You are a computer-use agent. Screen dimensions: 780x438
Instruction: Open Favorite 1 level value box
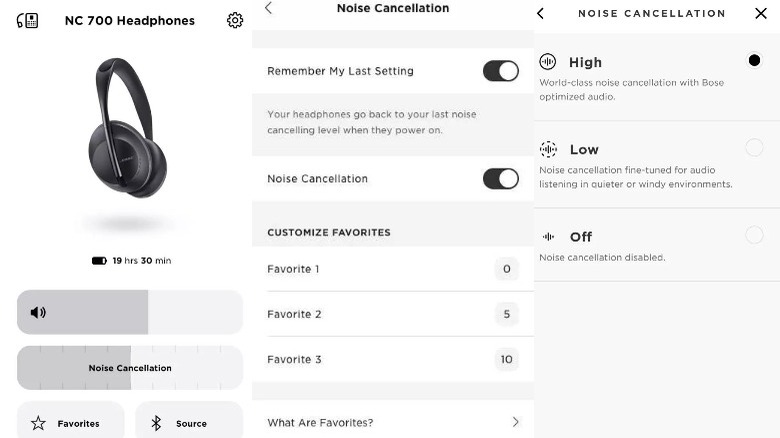click(x=506, y=269)
